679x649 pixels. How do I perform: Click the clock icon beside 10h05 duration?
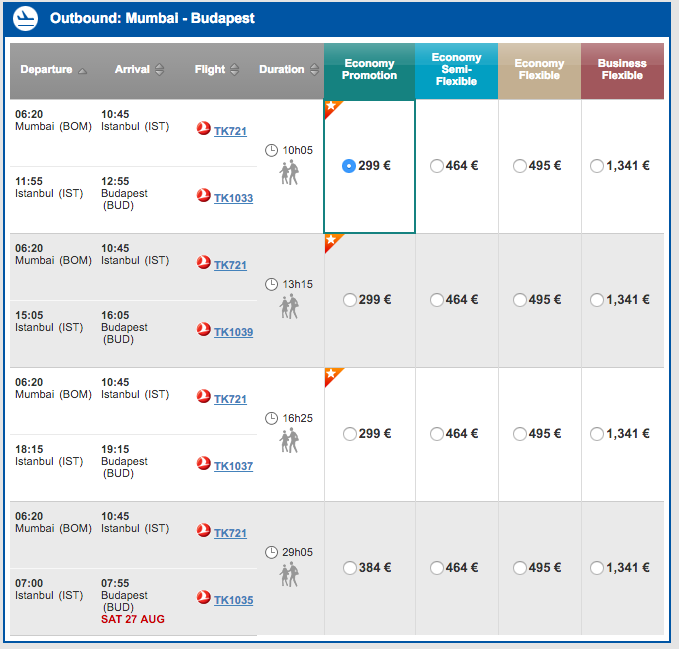coord(272,151)
